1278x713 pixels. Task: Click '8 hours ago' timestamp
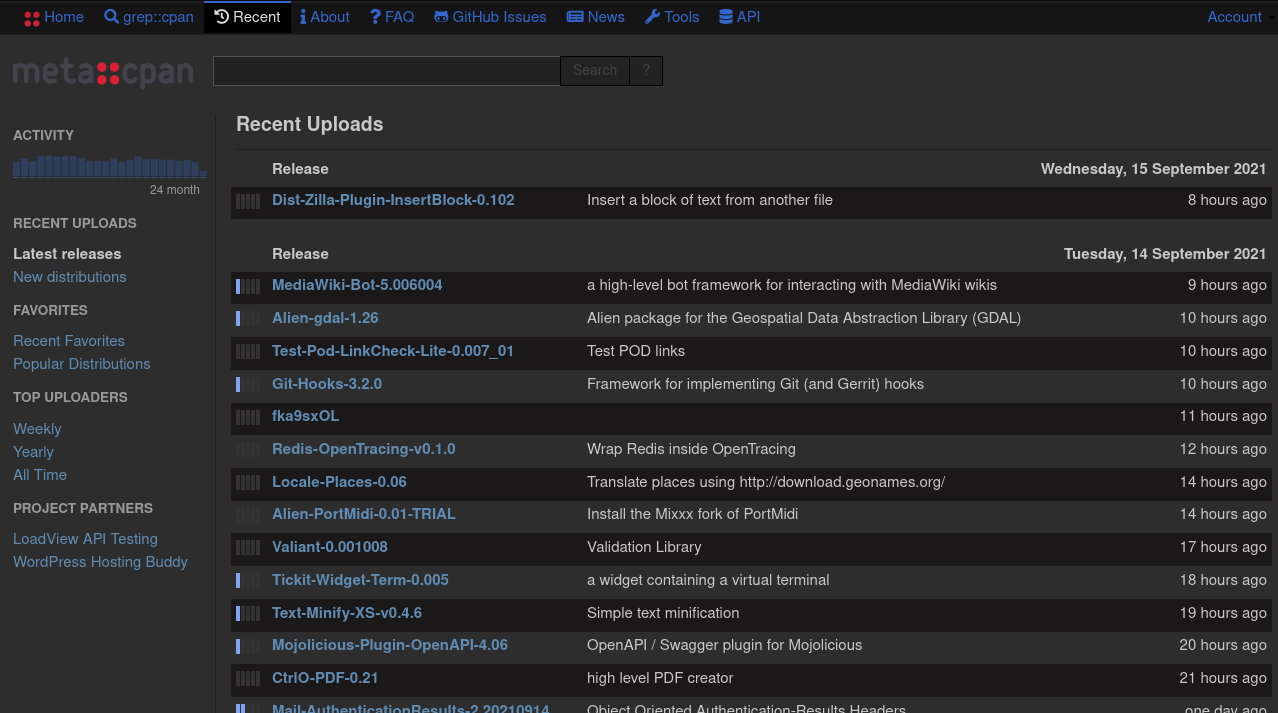(1227, 200)
